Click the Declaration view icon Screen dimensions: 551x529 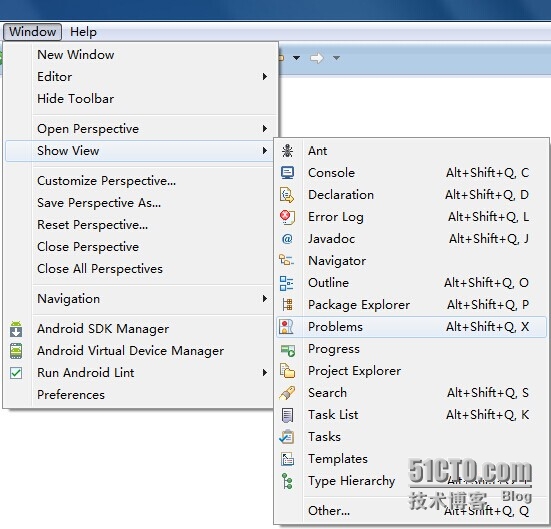[x=287, y=195]
